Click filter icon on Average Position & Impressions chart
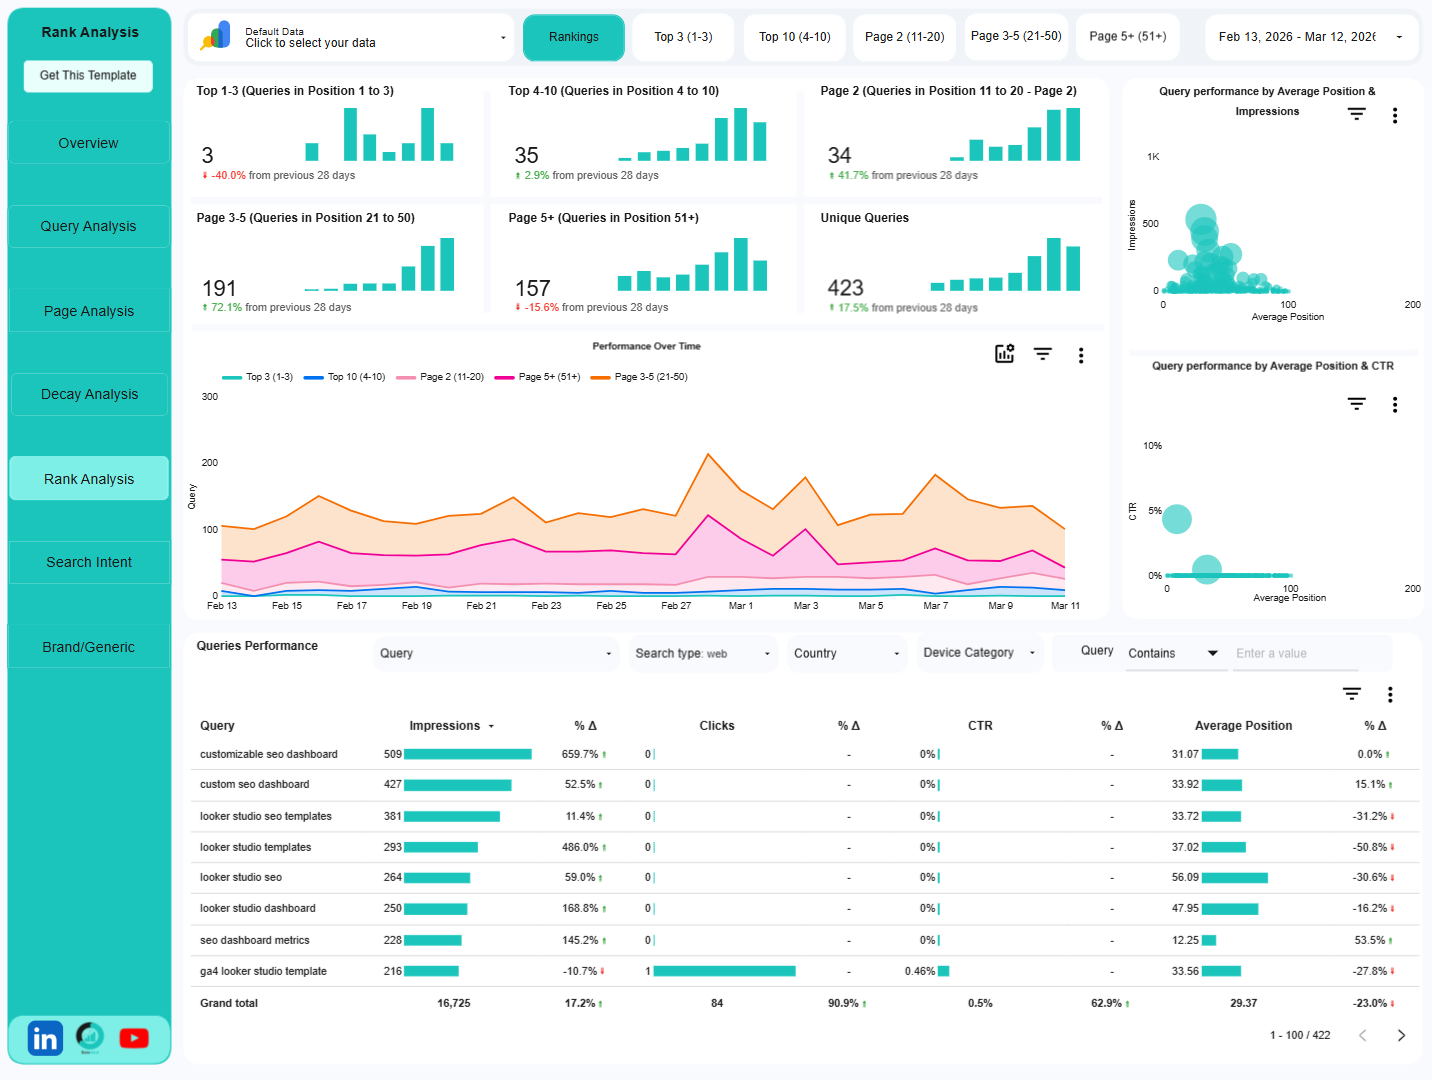 [x=1356, y=114]
